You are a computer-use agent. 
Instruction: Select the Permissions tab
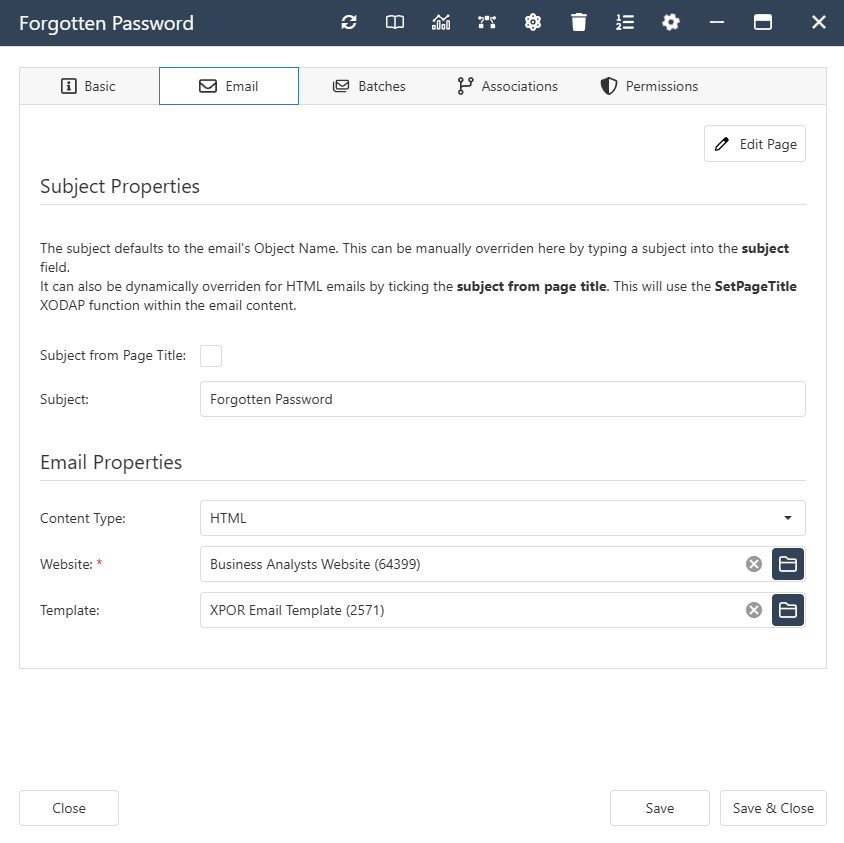click(648, 86)
